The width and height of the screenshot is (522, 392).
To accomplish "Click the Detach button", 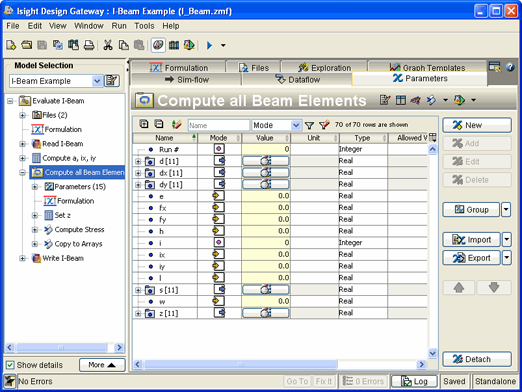I will [477, 359].
